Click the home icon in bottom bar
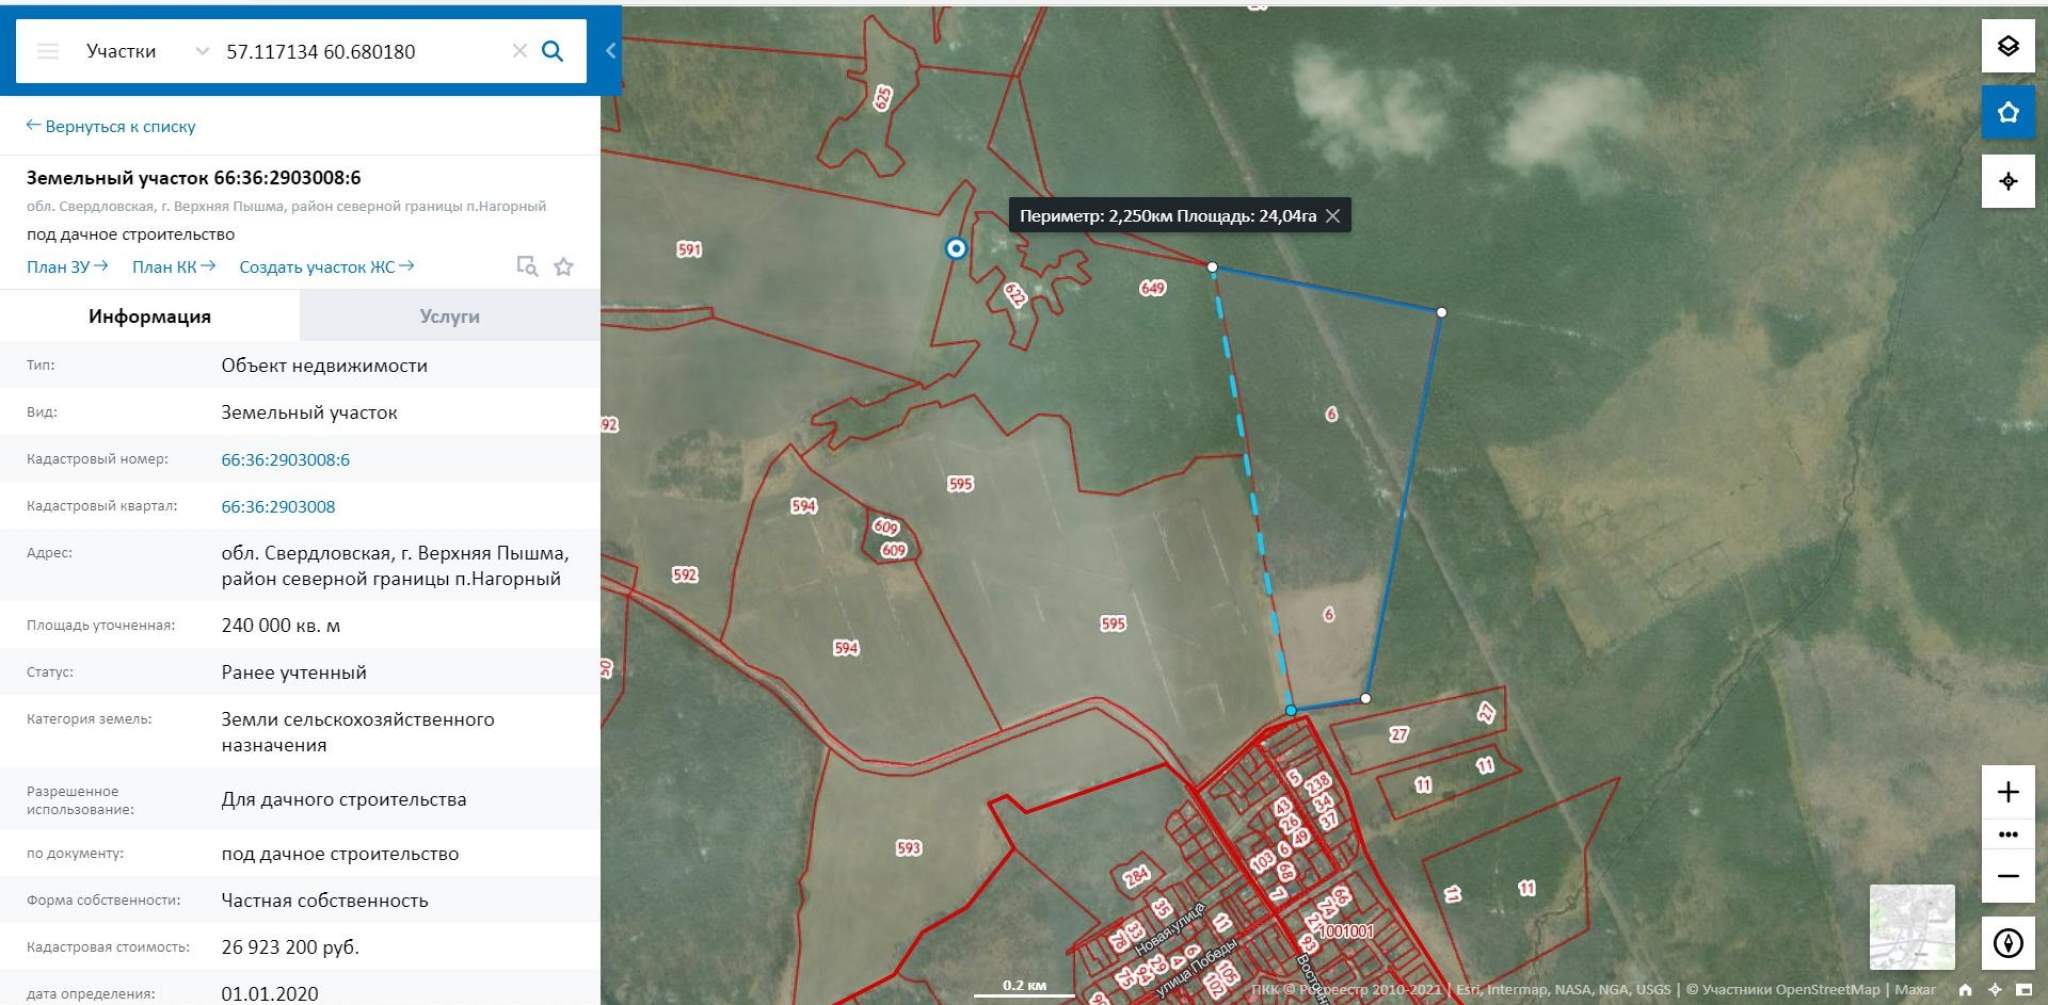2048x1005 pixels. tap(1965, 990)
